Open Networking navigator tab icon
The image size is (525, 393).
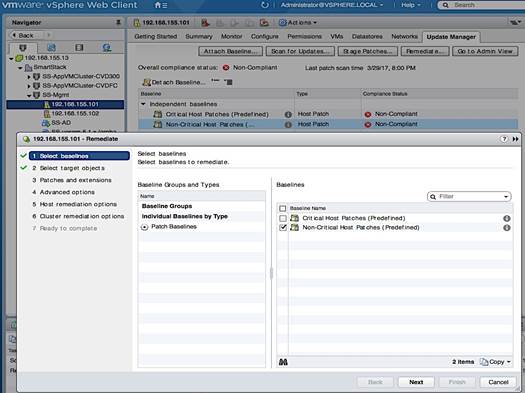[x=107, y=48]
